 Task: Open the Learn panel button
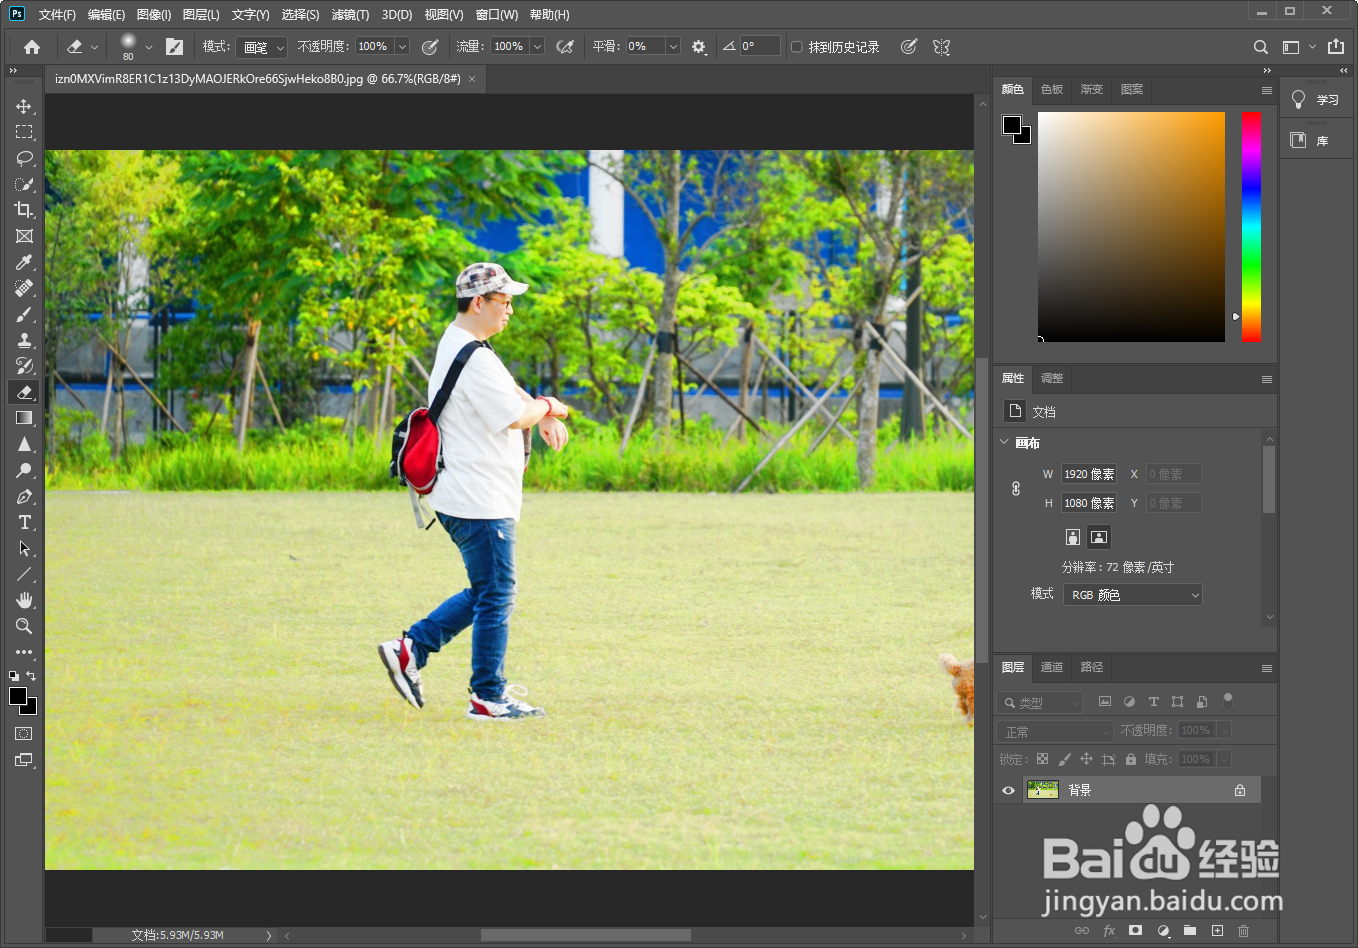pos(1316,100)
